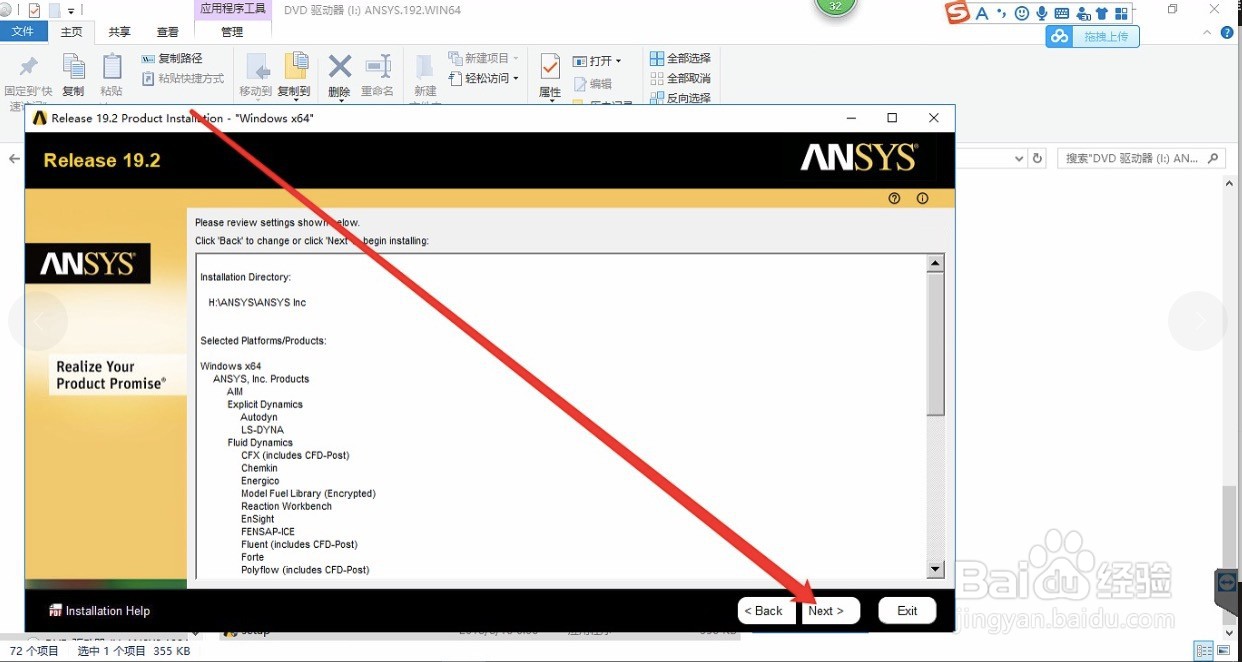Click 全部选择 in the ribbon
Image resolution: width=1242 pixels, height=662 pixels.
680,59
